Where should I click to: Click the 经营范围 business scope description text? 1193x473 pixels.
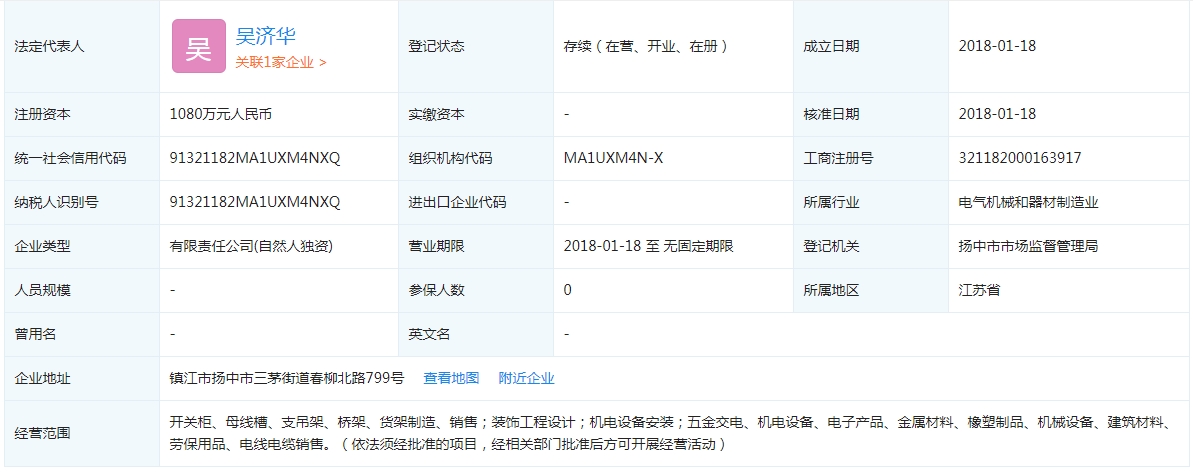(x=670, y=434)
